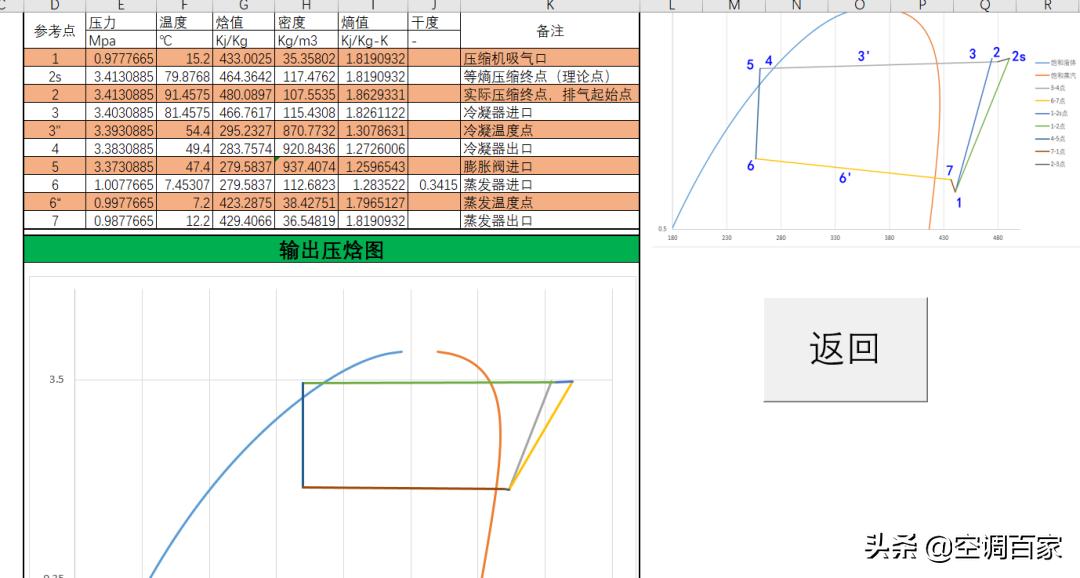Select the 干度 value cell 0.3415
1080x578 pixels.
(x=435, y=184)
